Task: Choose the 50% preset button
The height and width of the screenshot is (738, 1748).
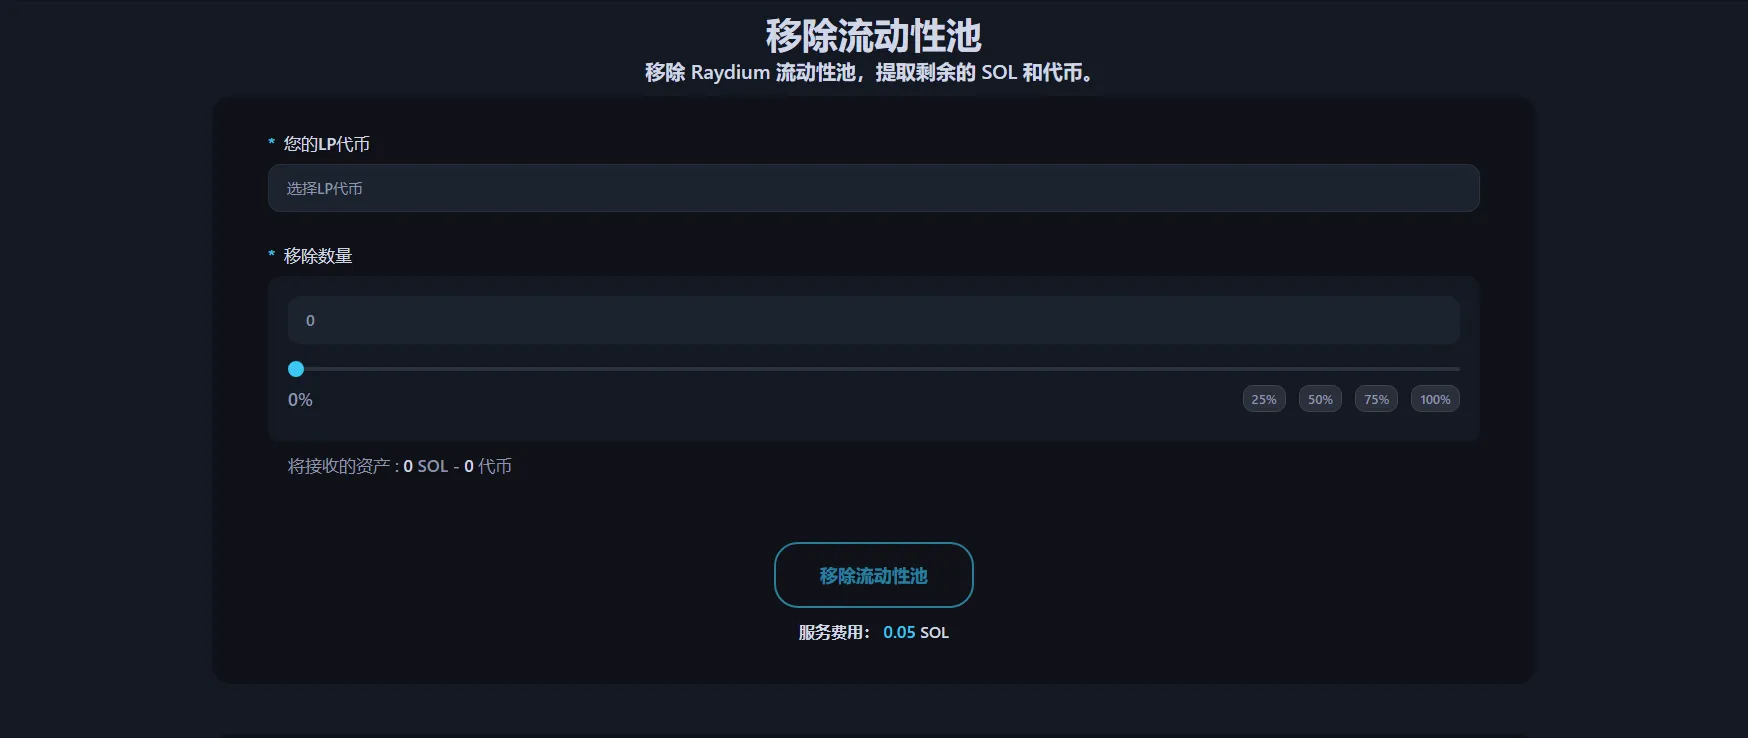Action: (1320, 399)
